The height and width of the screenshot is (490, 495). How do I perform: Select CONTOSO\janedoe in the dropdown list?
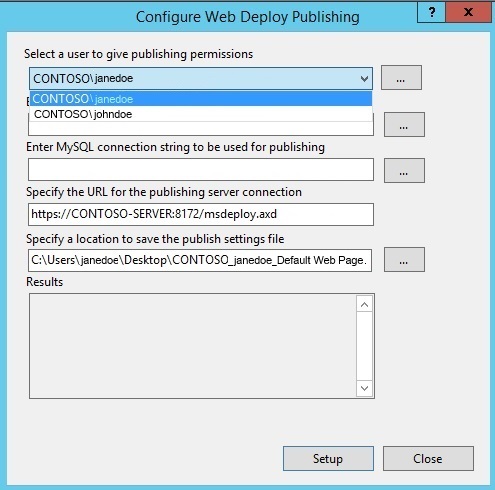pos(201,99)
